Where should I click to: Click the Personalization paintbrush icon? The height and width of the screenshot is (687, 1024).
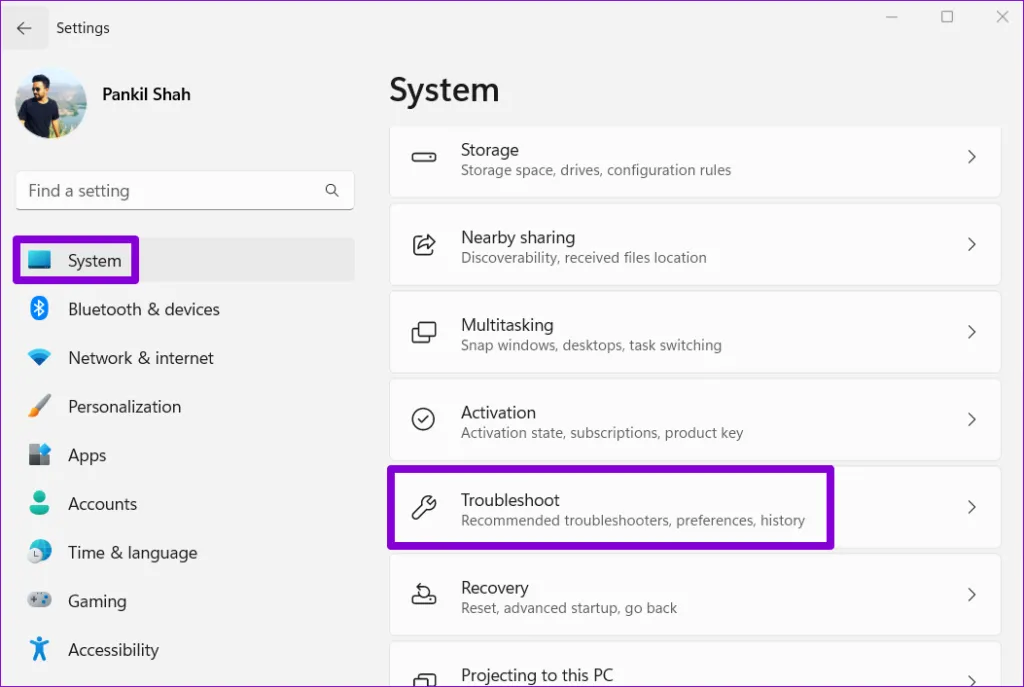[39, 407]
